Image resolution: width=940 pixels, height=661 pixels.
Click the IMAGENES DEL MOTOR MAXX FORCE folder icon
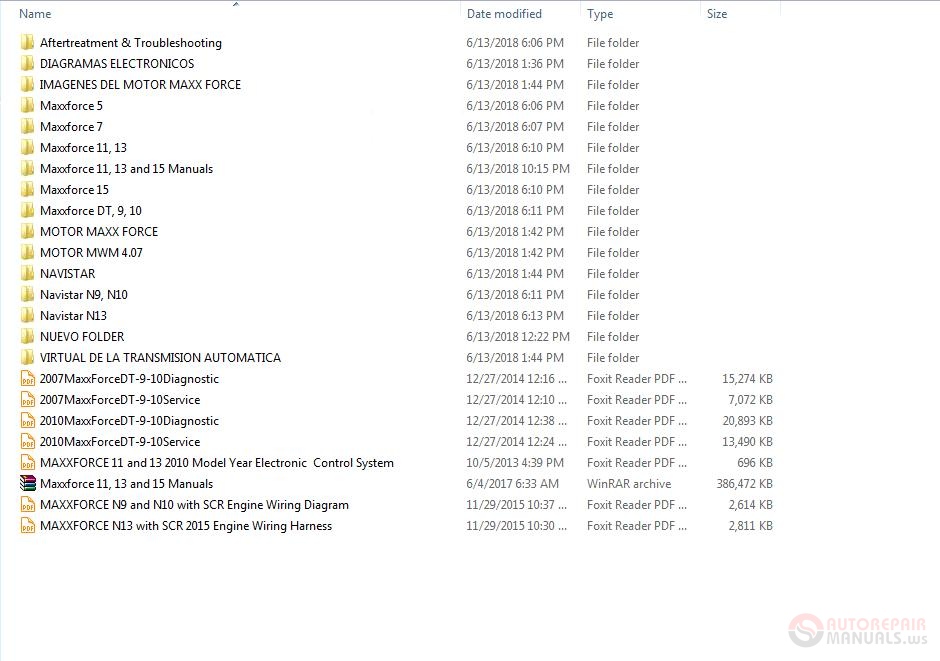click(x=28, y=84)
